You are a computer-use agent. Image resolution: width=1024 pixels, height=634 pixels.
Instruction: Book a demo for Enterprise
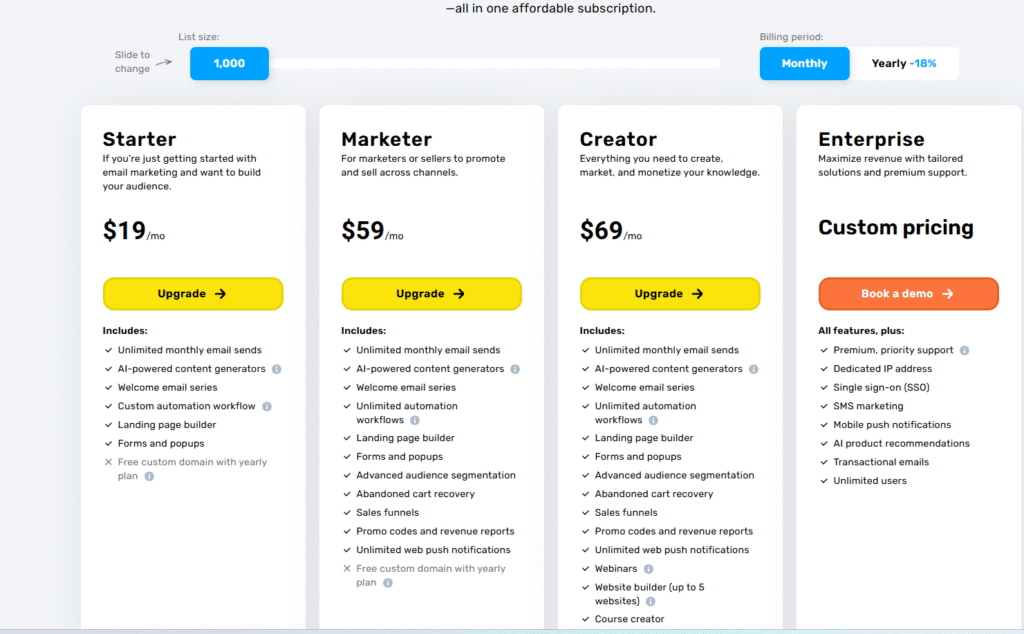coord(908,294)
